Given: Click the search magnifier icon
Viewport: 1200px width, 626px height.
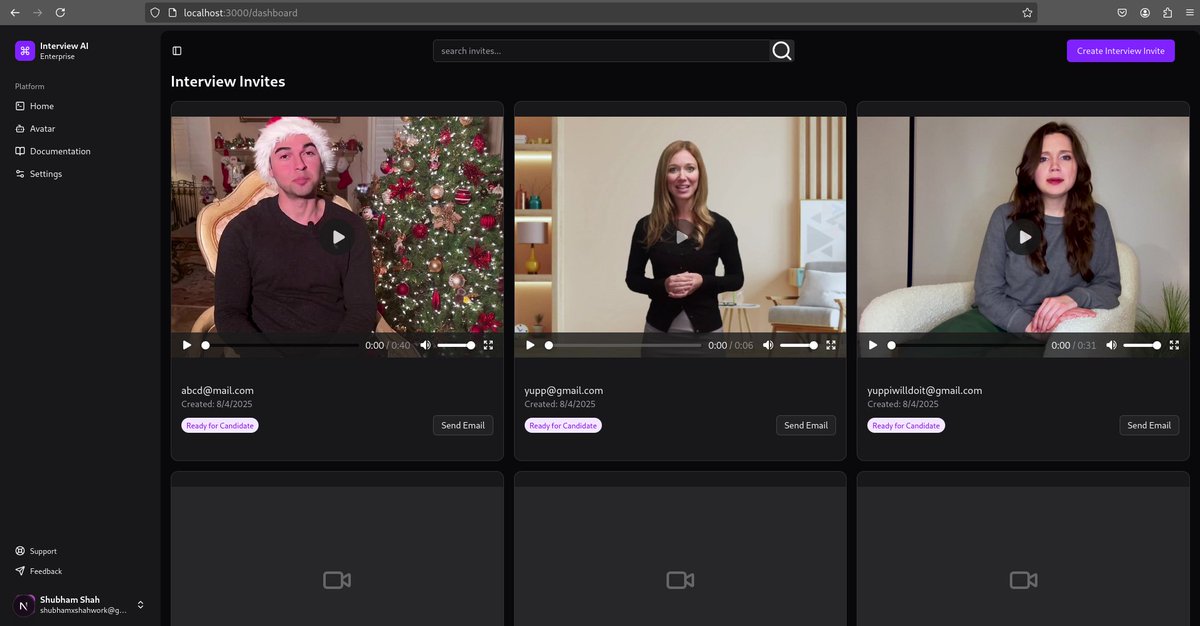Looking at the screenshot, I should pyautogui.click(x=782, y=51).
